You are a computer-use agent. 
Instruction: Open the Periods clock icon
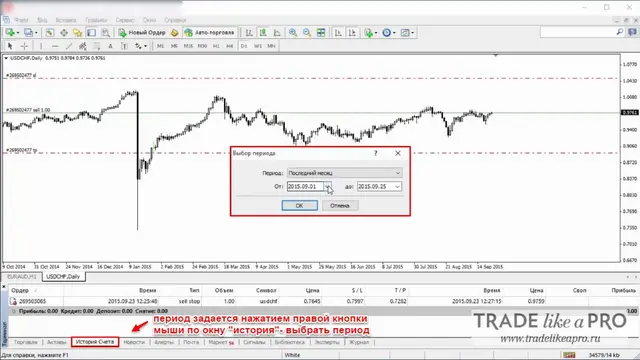(386, 33)
